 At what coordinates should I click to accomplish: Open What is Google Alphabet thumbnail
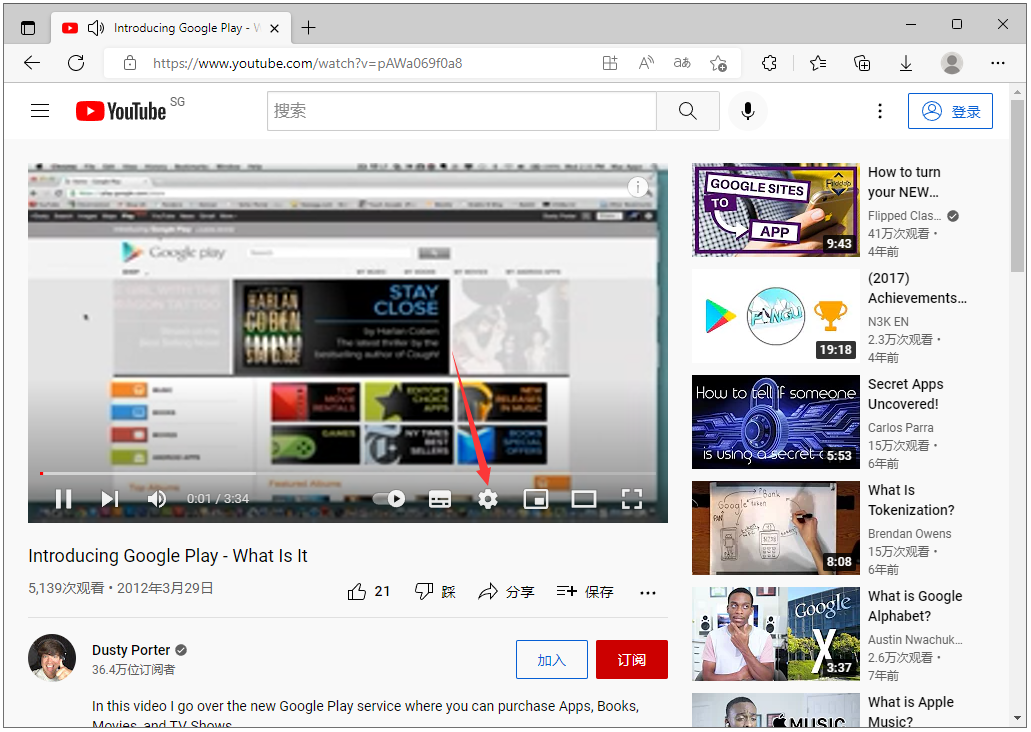point(776,633)
